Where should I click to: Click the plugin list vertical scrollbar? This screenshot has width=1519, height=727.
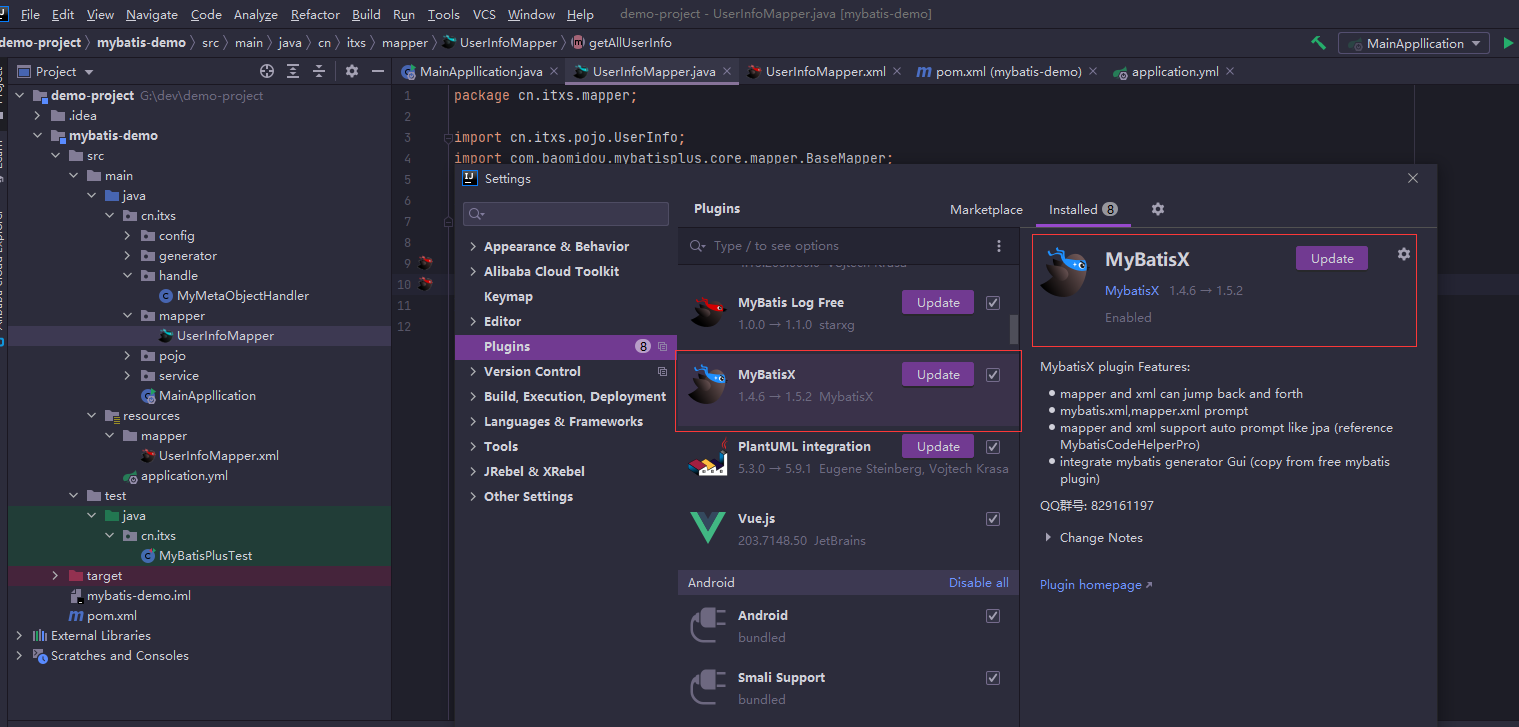pos(1014,329)
